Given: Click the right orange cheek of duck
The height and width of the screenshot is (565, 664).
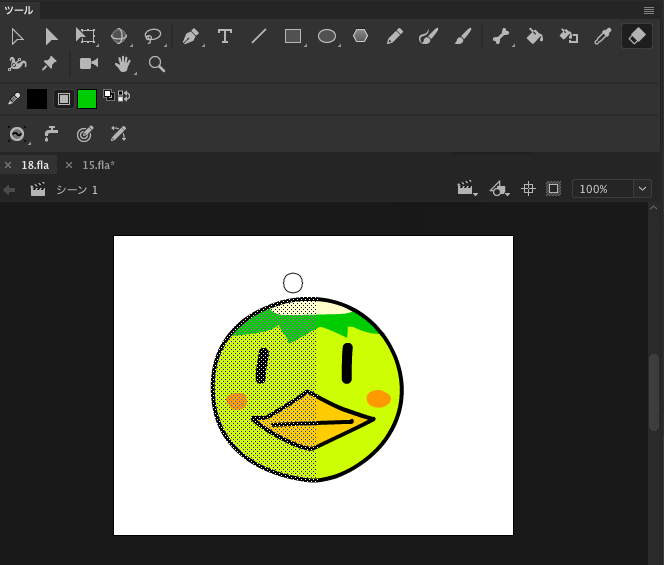Looking at the screenshot, I should [x=378, y=399].
